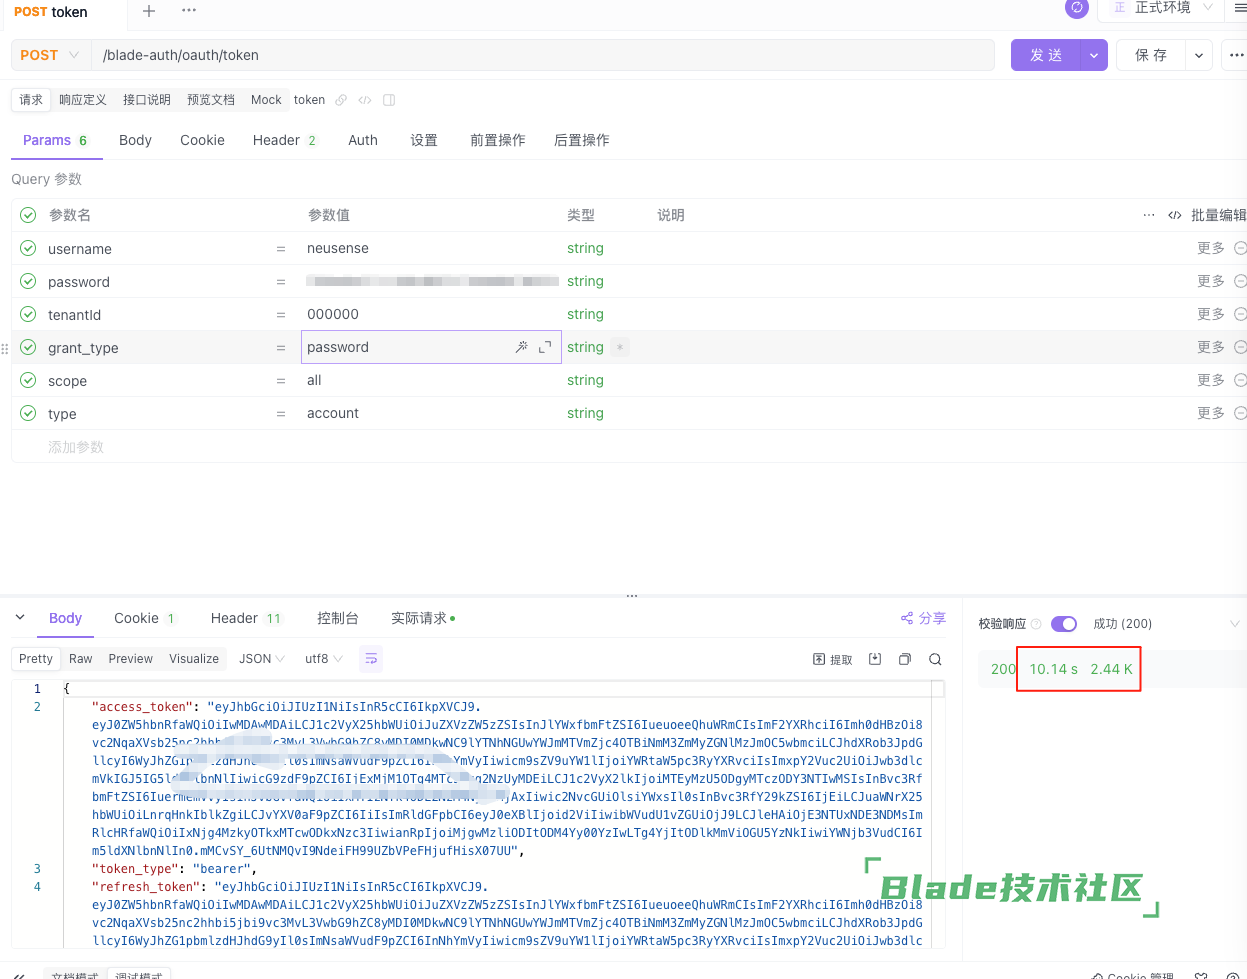Switch to 响应定义 tab
This screenshot has height=979, width=1247.
pos(83,100)
